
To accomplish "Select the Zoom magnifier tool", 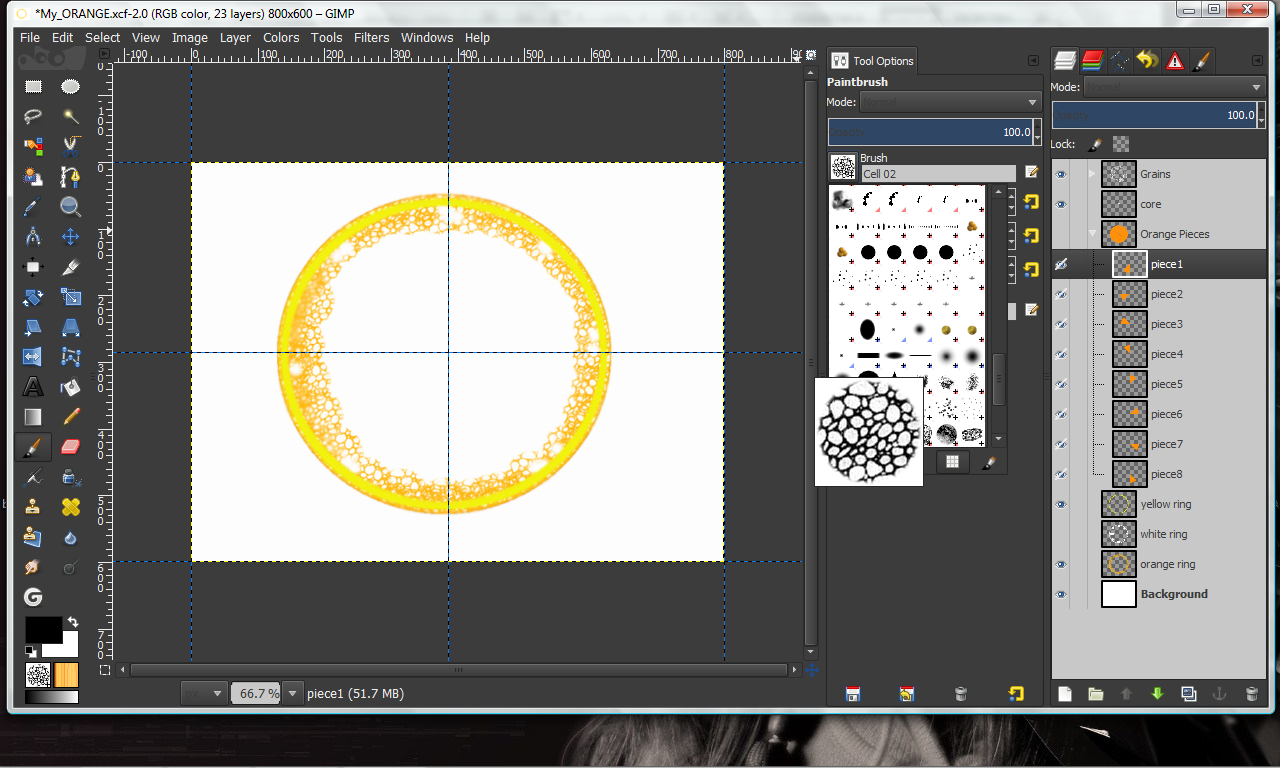I will pyautogui.click(x=70, y=207).
